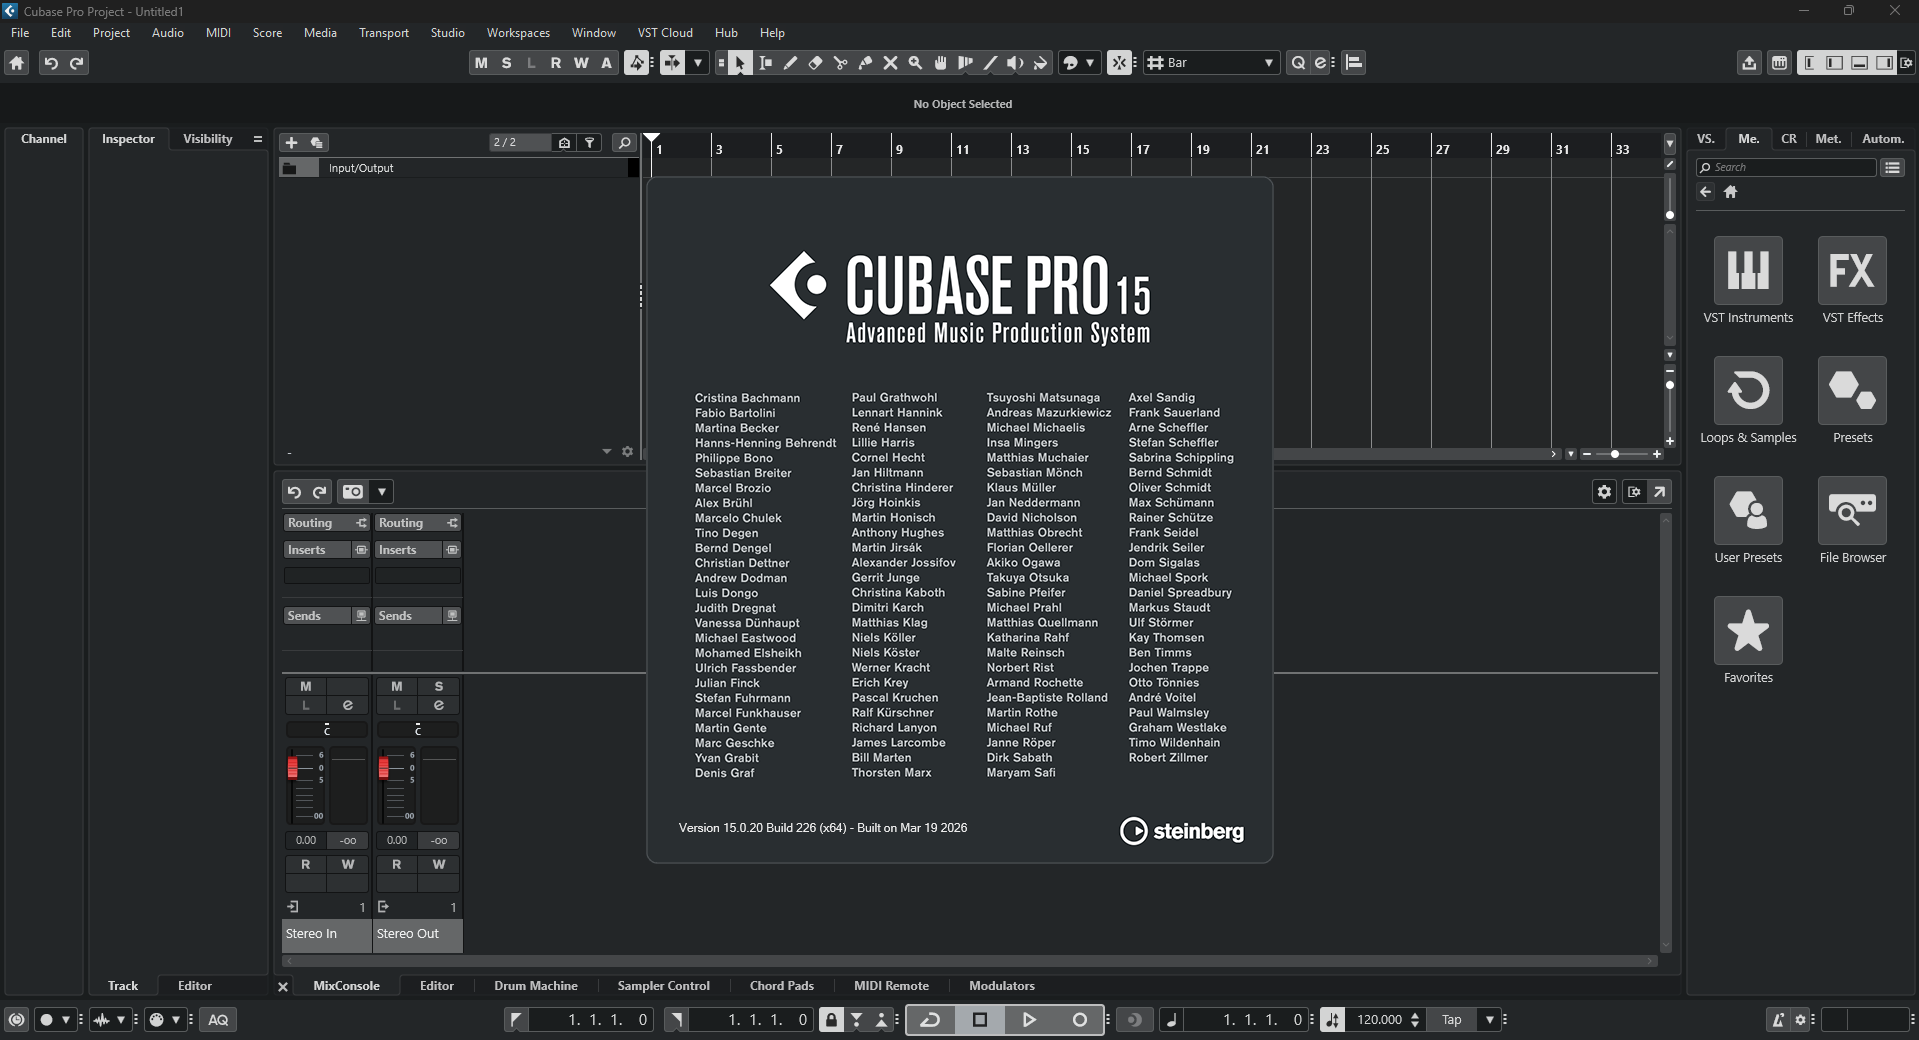
Task: Click the Add Track plus icon
Action: click(291, 143)
